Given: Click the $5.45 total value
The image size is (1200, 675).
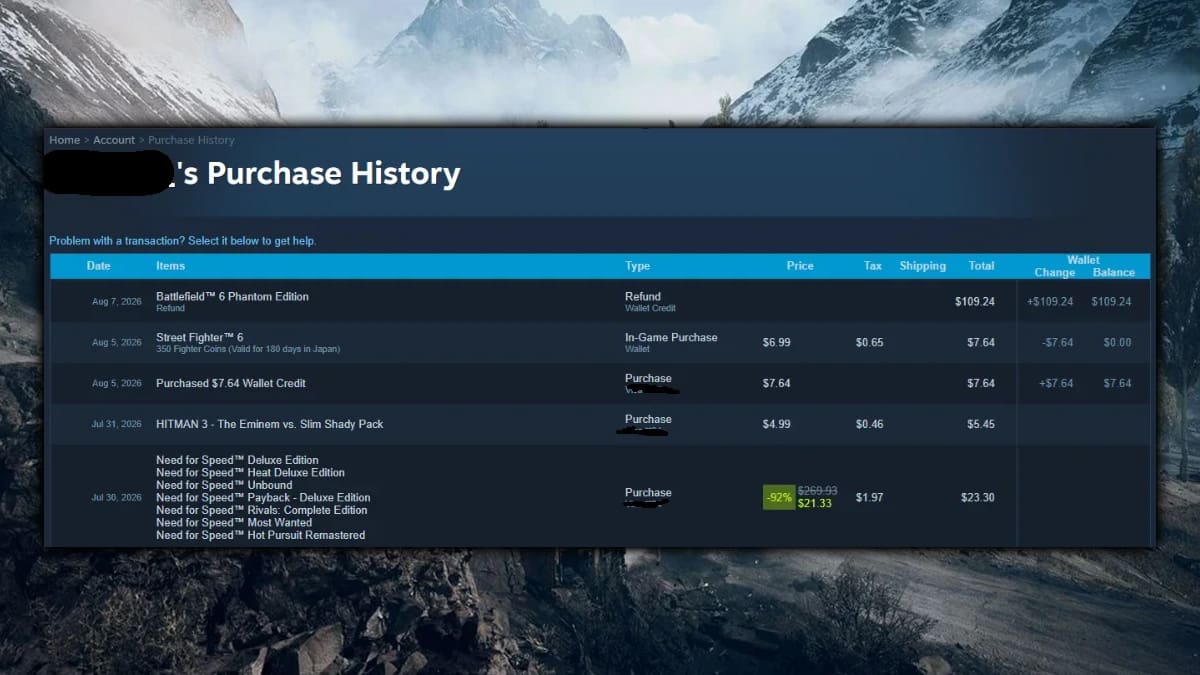Looking at the screenshot, I should point(981,424).
